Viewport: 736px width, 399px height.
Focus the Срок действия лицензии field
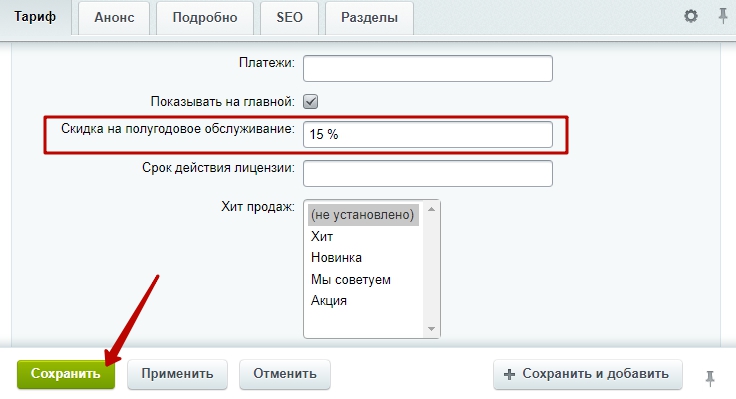click(x=428, y=174)
